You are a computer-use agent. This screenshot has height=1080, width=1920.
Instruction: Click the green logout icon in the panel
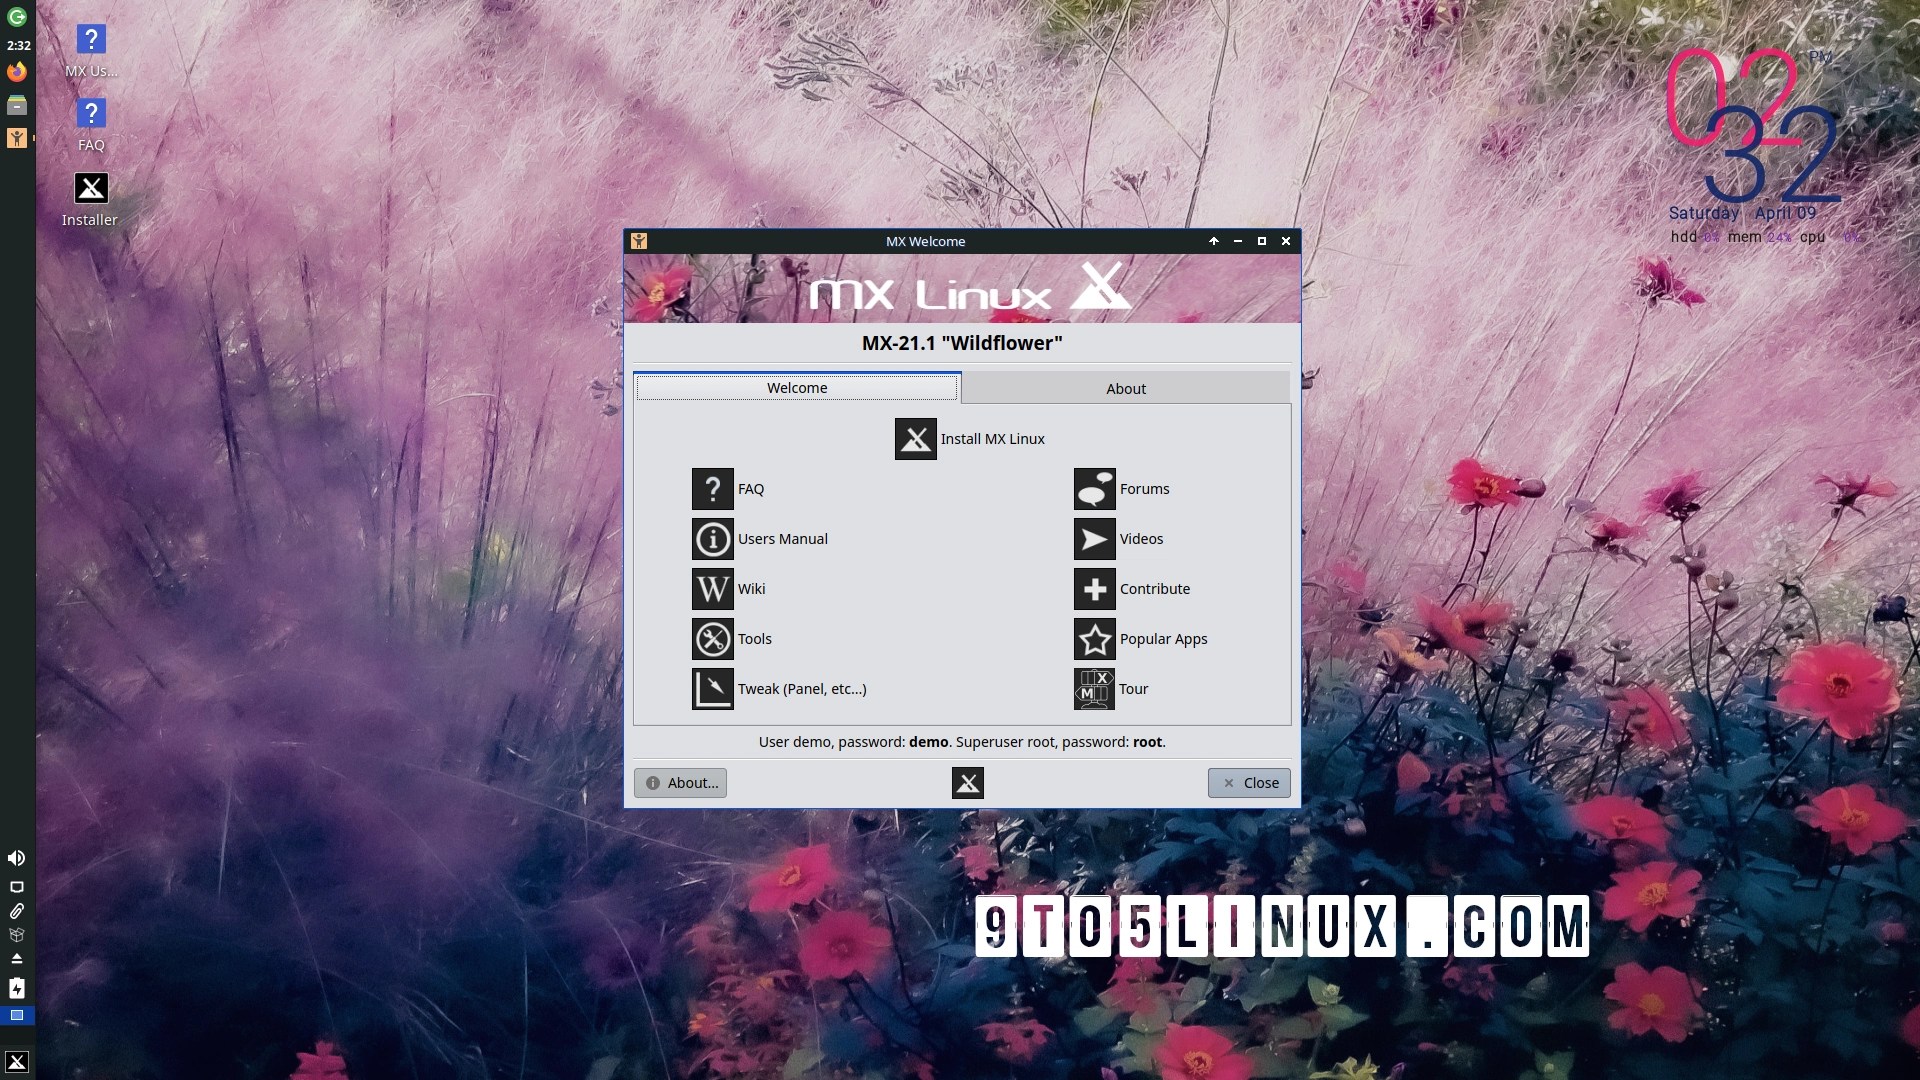click(x=17, y=17)
